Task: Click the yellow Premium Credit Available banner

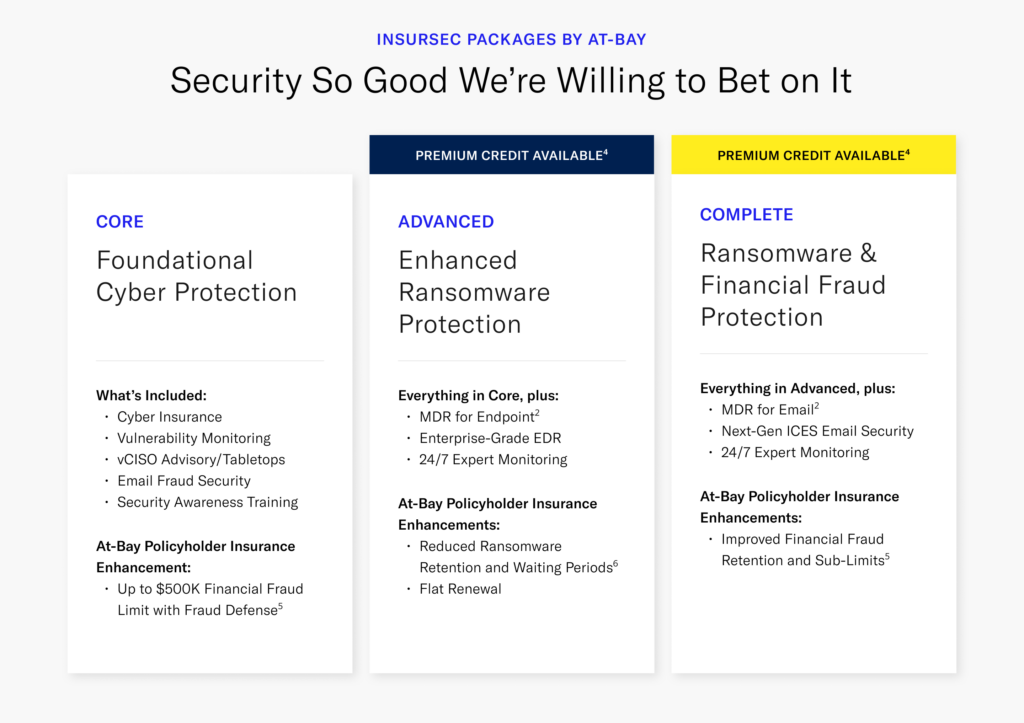Action: coord(813,155)
